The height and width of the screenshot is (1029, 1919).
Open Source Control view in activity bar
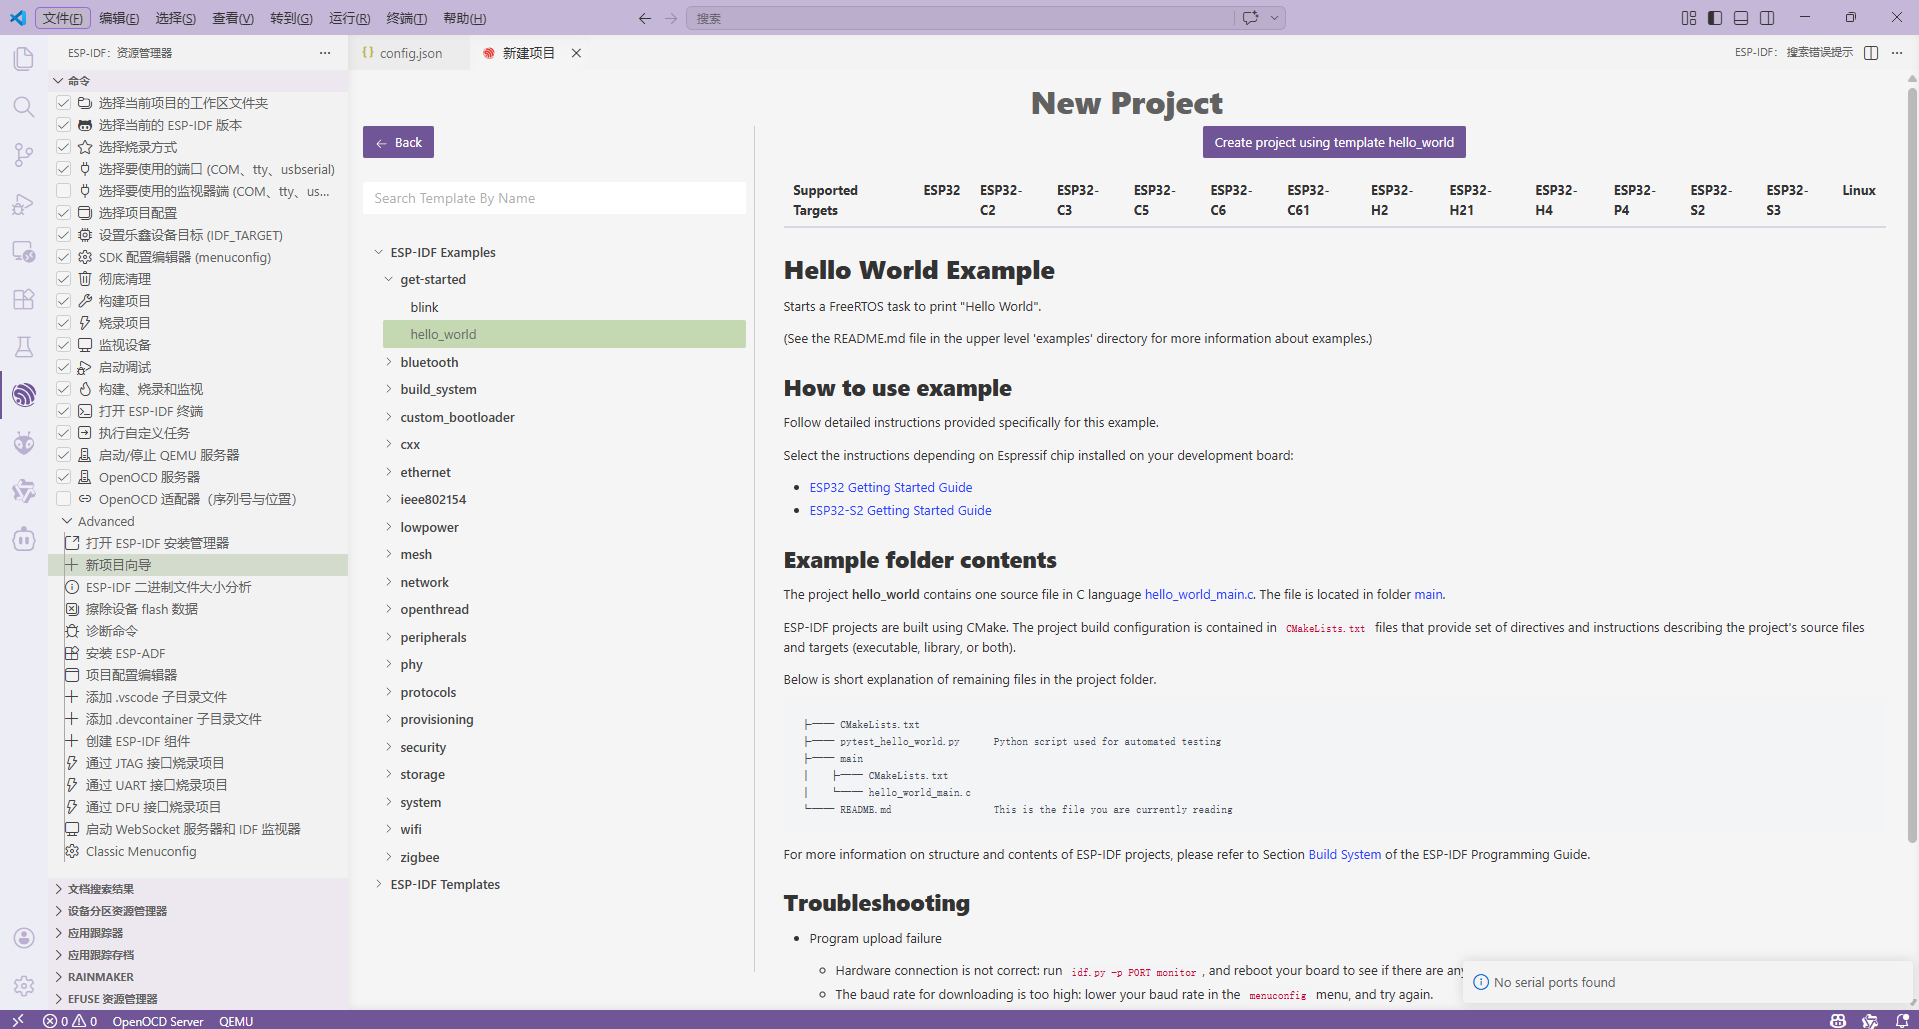pos(24,155)
